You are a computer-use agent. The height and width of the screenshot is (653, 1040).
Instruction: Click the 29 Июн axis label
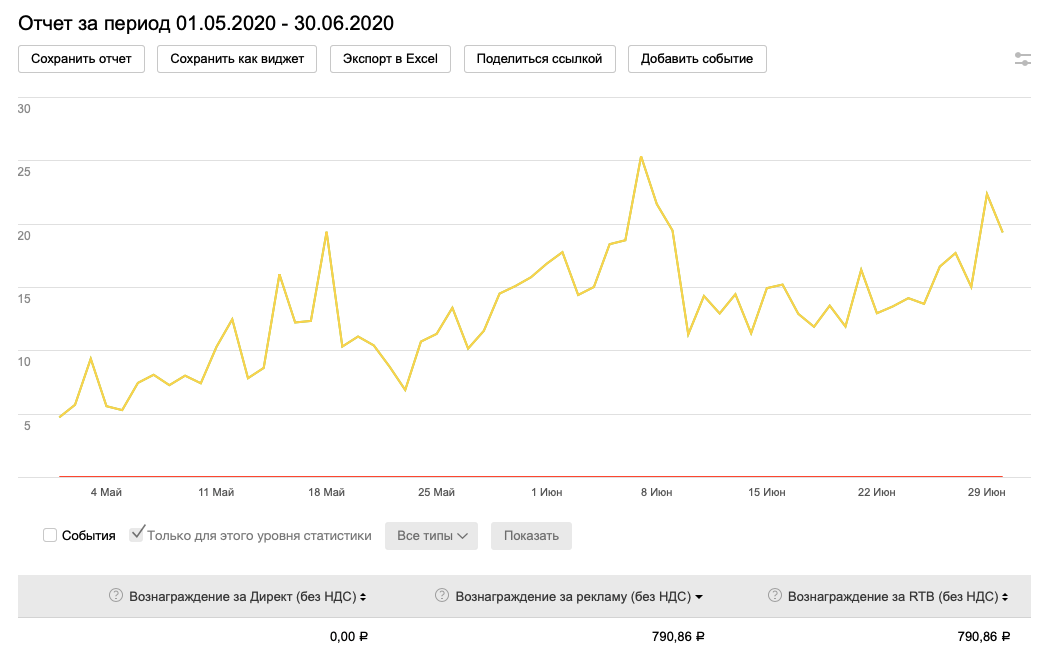pyautogui.click(x=987, y=492)
